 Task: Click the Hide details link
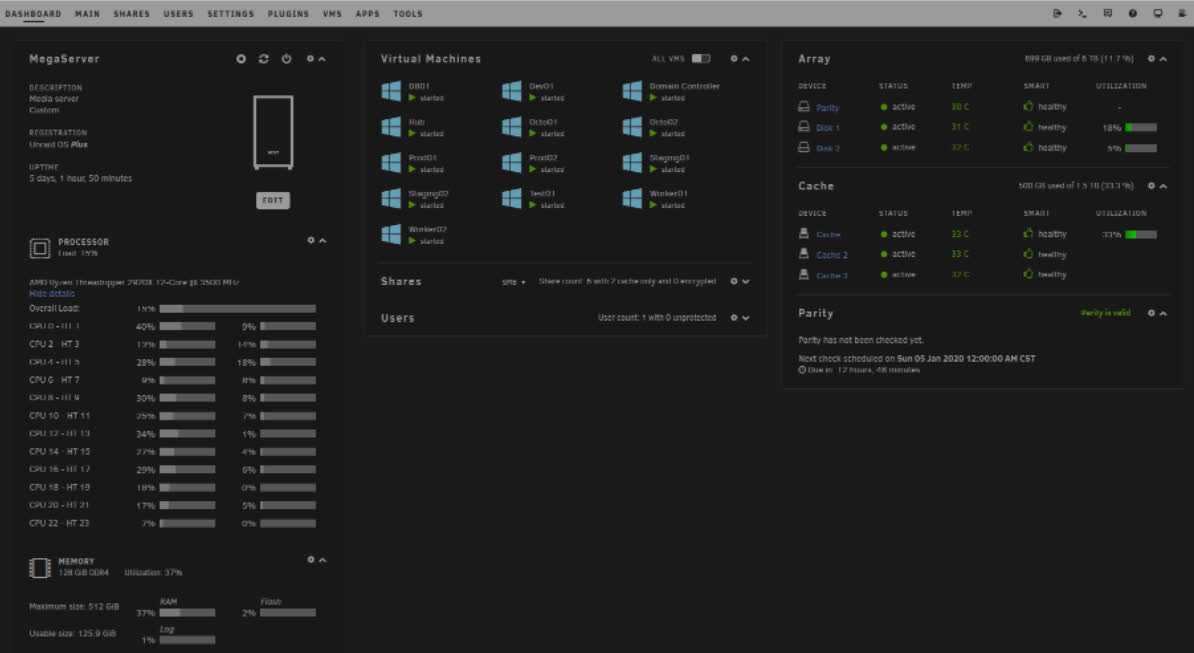tap(52, 294)
